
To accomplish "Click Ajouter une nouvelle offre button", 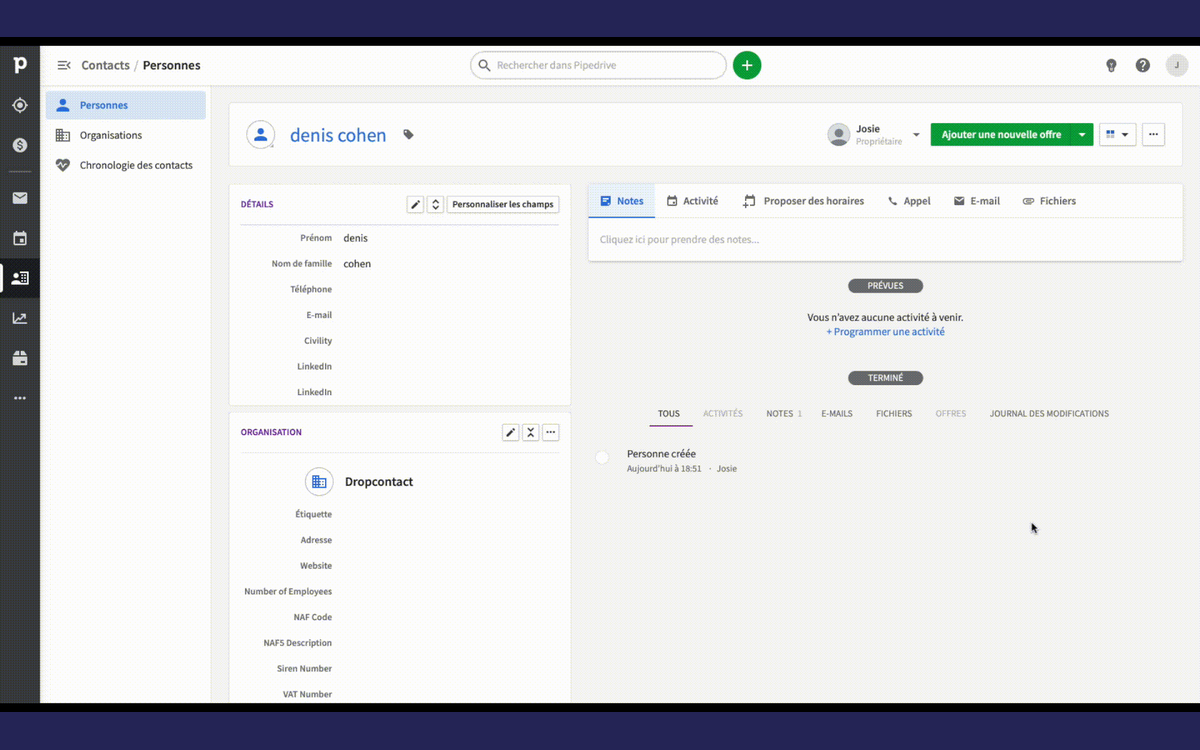I will coord(1001,134).
